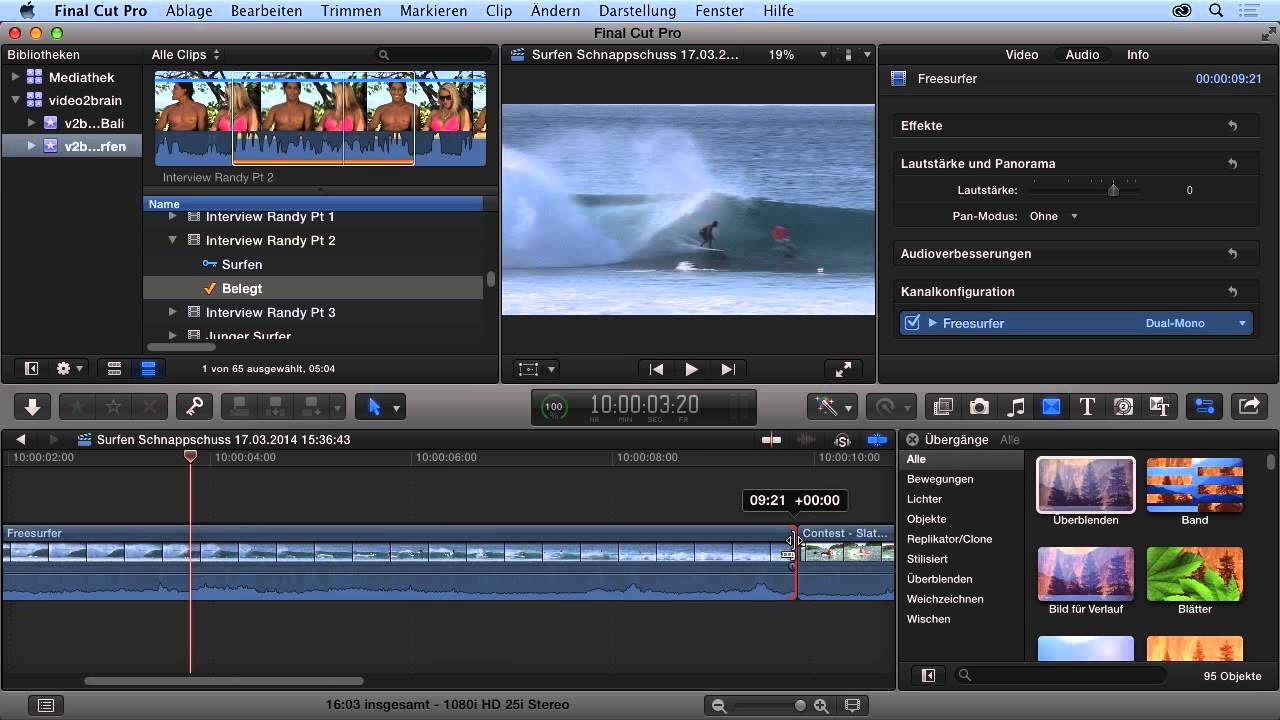
Task: Open the titles browser T icon
Action: (1087, 407)
